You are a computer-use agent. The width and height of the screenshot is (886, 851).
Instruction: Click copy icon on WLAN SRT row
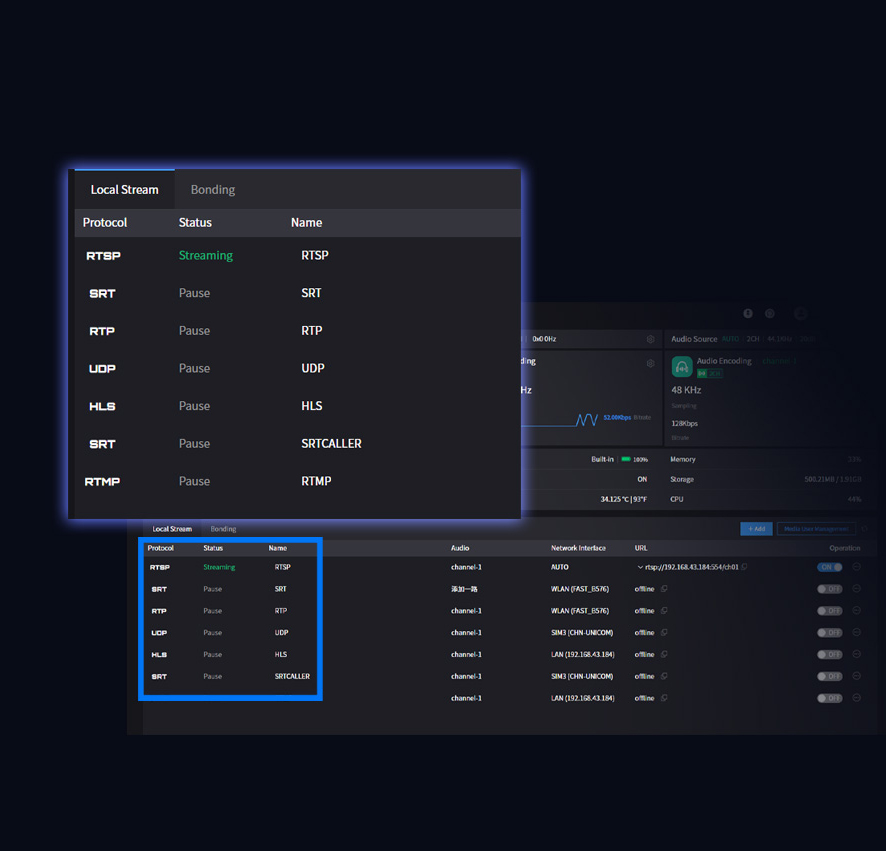(x=664, y=589)
